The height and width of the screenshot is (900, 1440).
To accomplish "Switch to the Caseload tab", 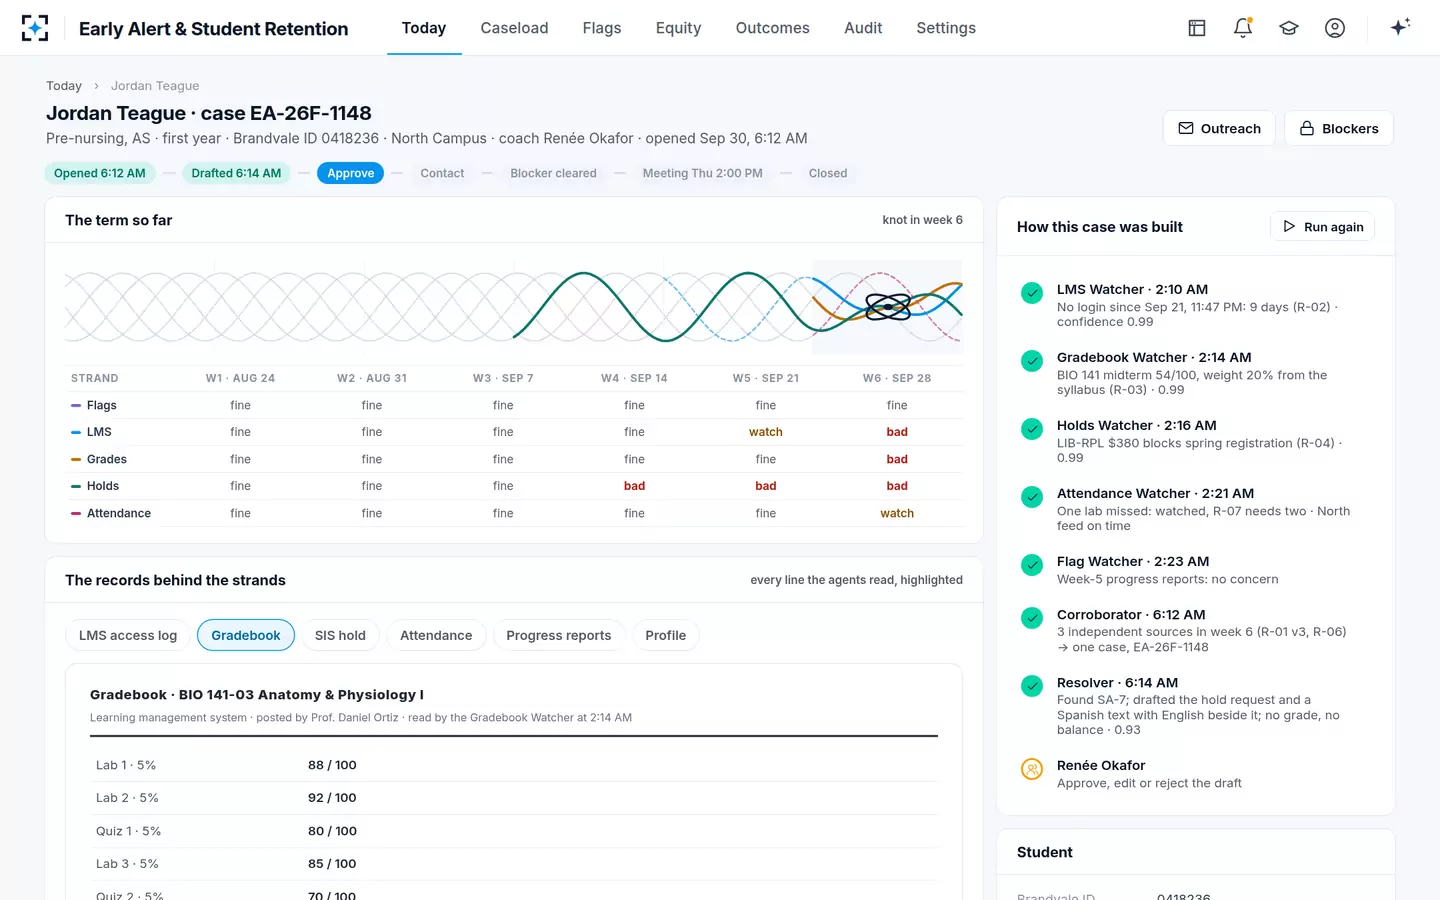I will 514,28.
